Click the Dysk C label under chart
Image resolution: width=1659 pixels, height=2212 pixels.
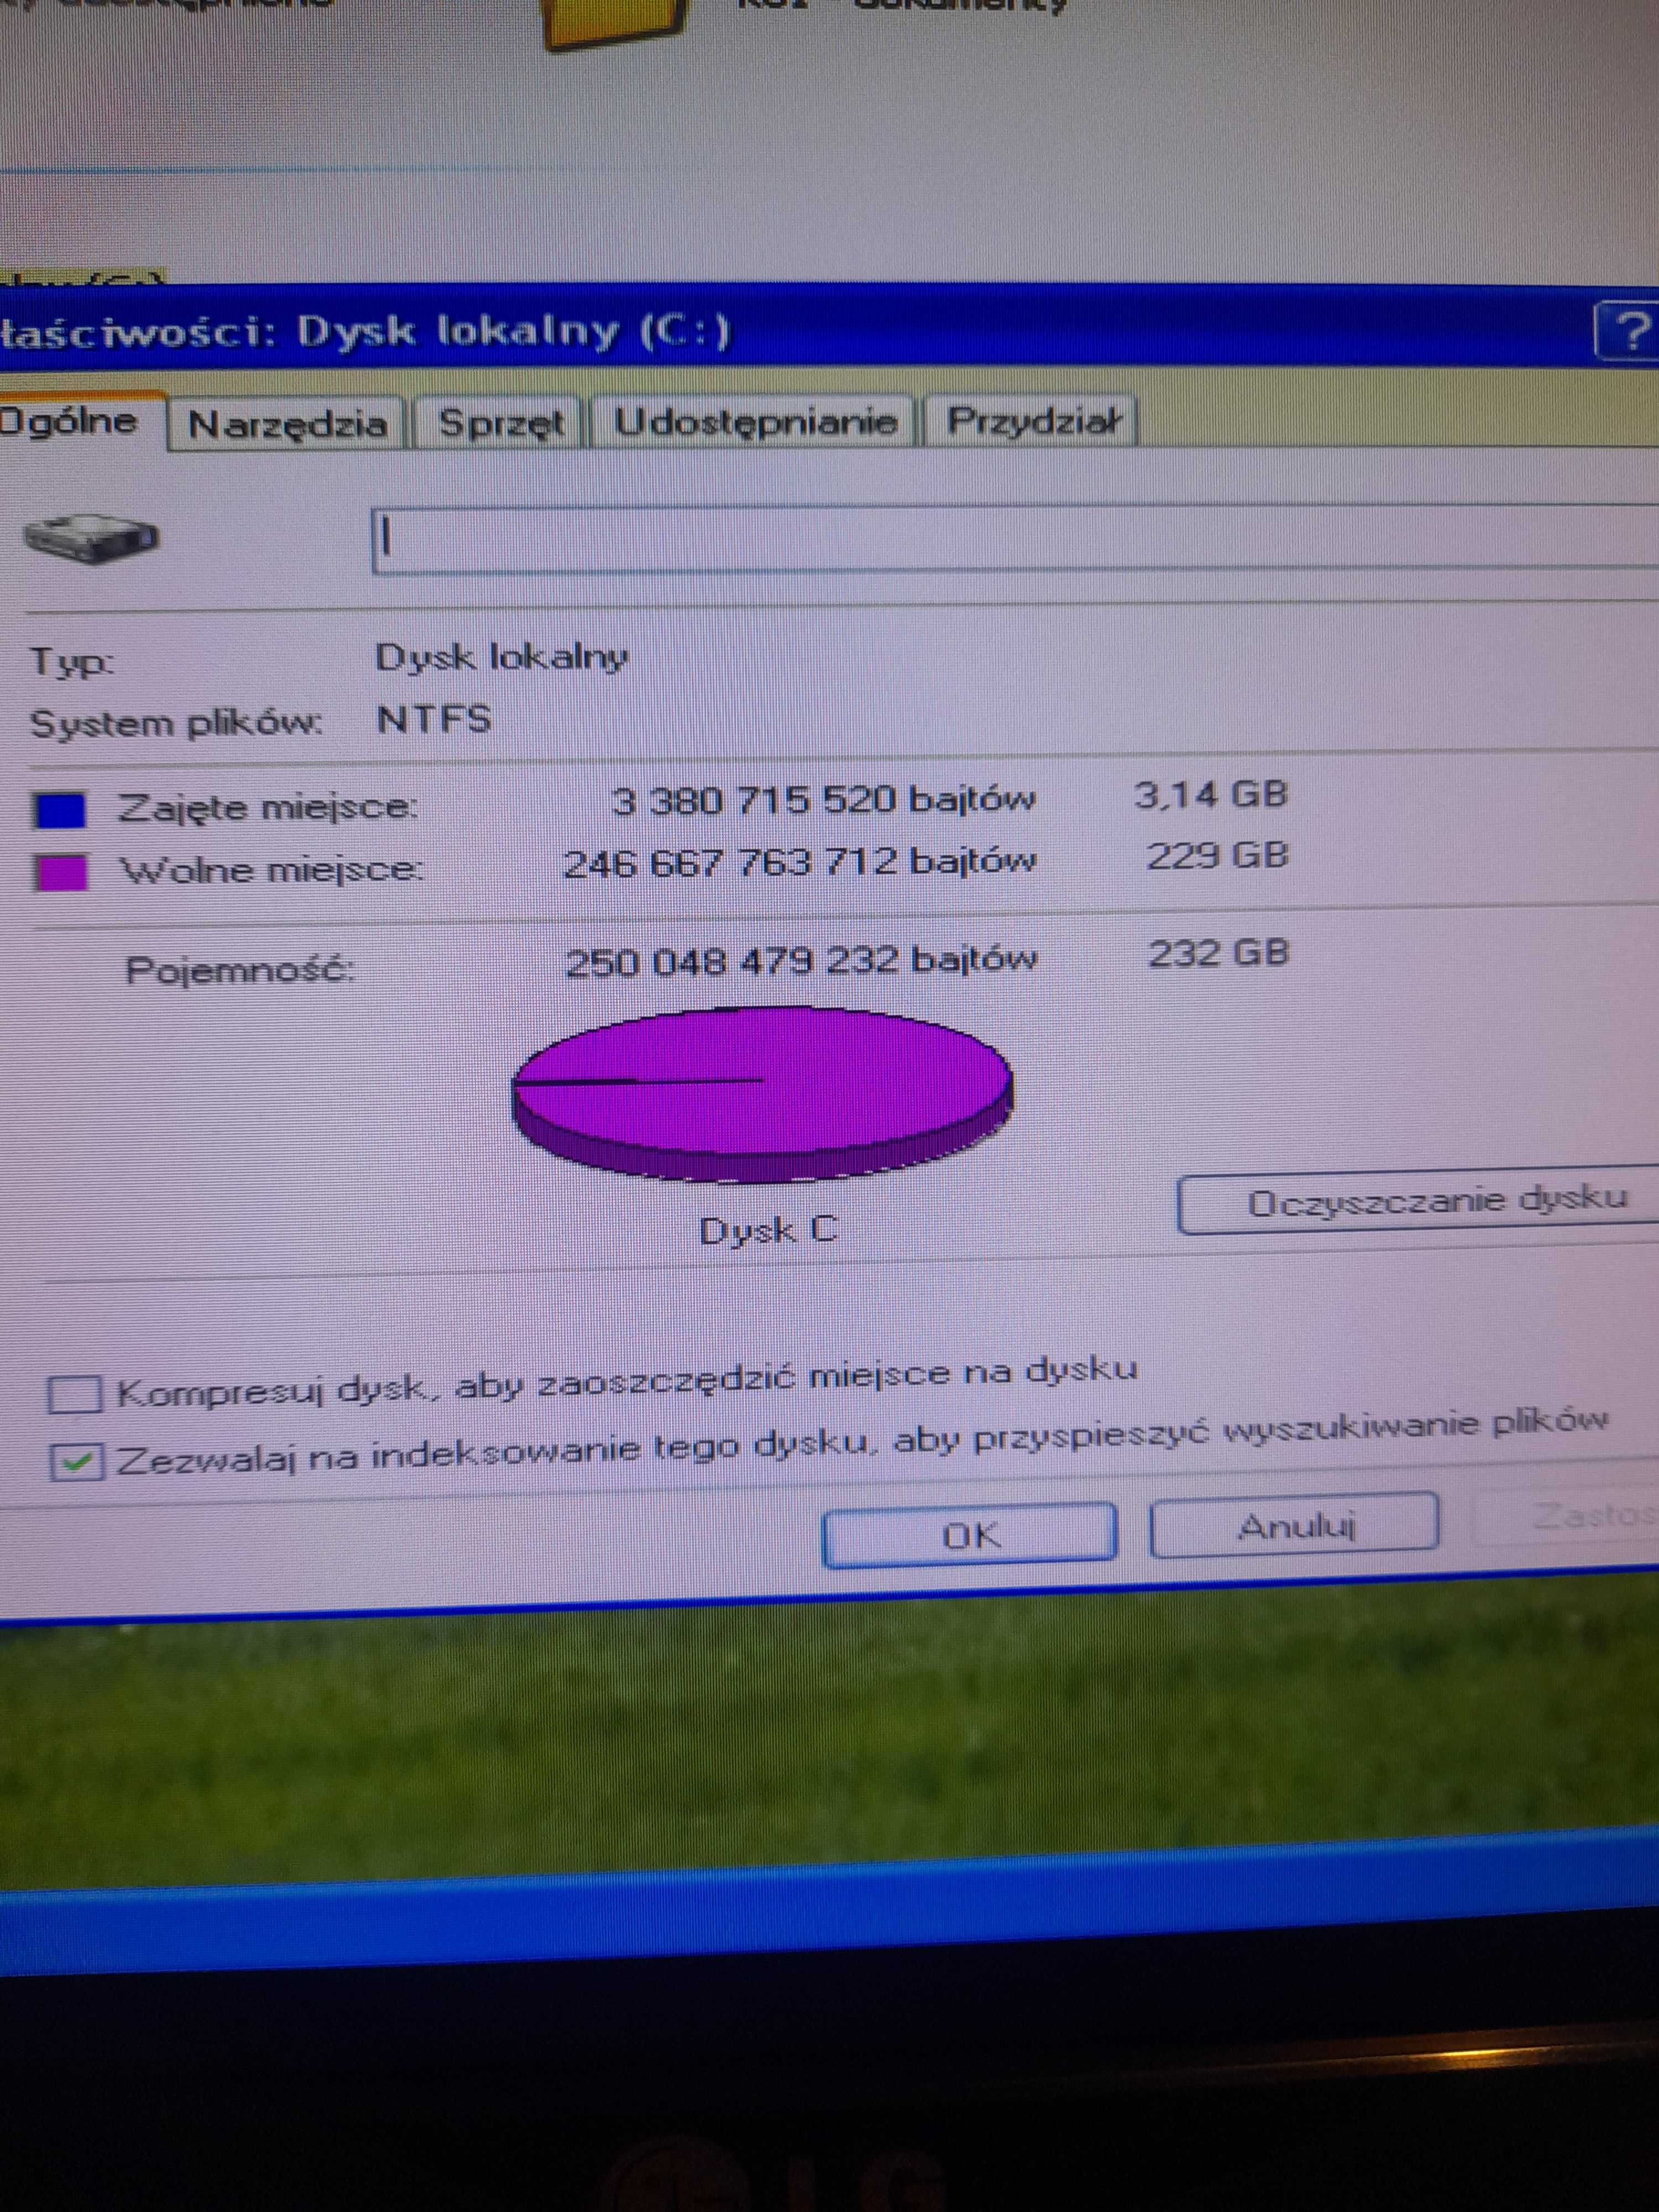click(x=768, y=1230)
